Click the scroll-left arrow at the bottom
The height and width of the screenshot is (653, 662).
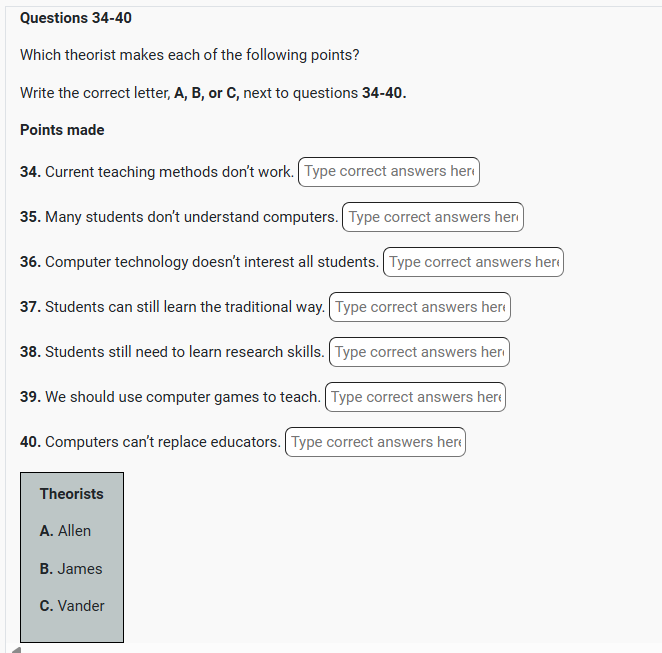(x=15, y=648)
